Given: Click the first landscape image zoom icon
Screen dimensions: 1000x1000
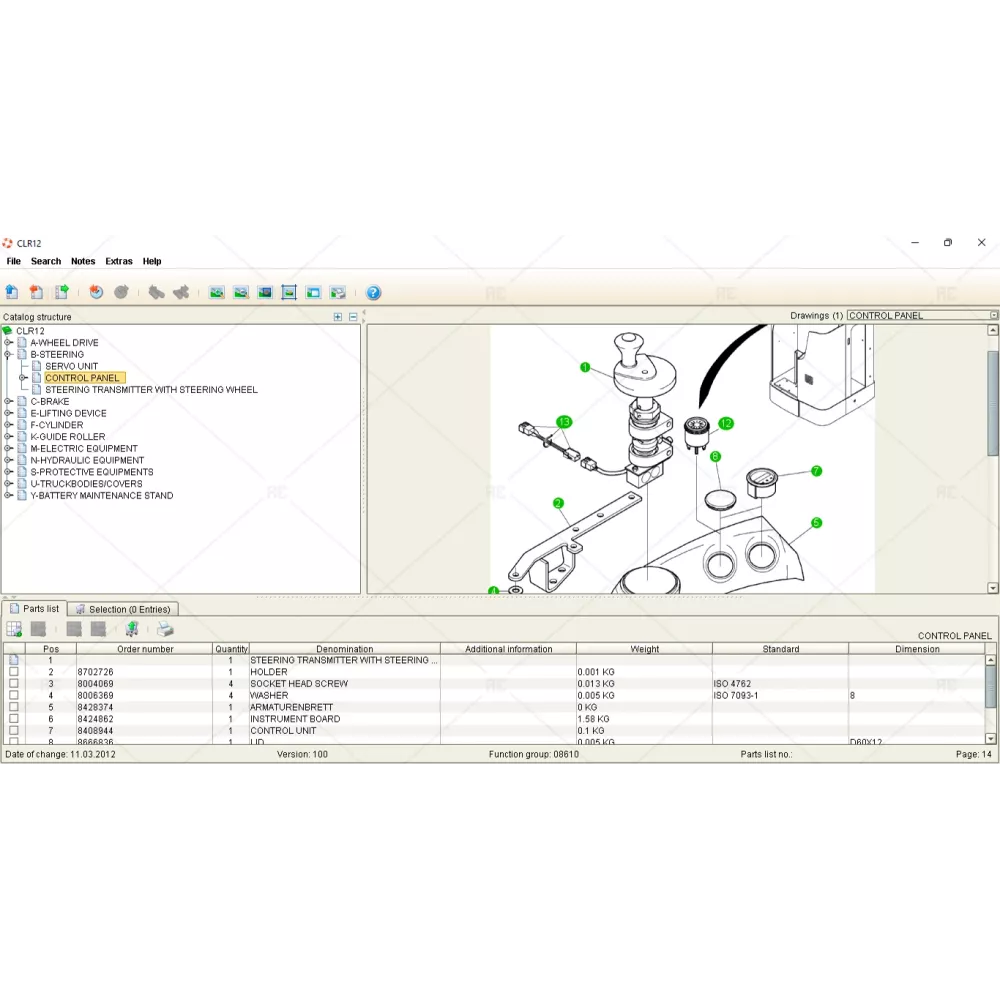Looking at the screenshot, I should tap(216, 293).
